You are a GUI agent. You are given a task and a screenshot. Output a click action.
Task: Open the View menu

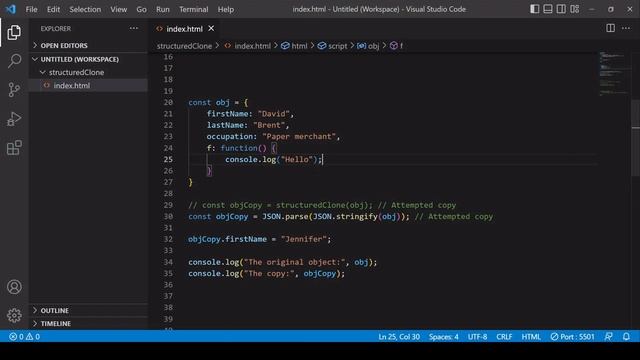point(118,9)
